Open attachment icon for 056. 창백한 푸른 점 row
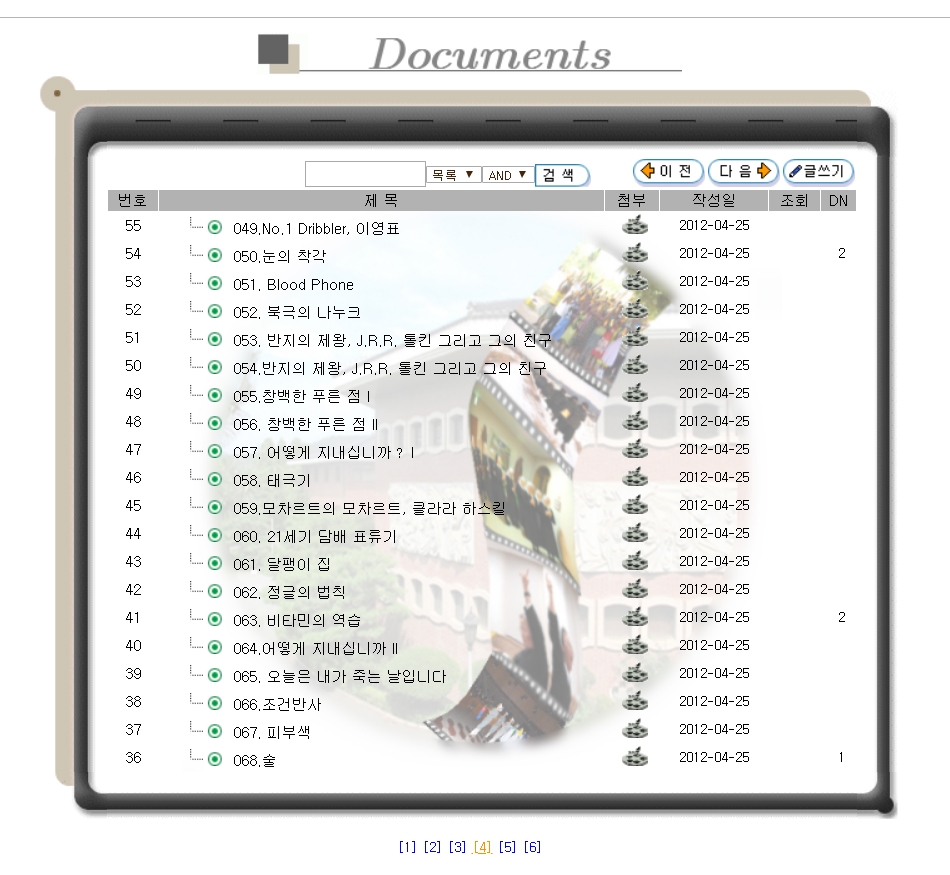The width and height of the screenshot is (950, 875). point(635,421)
